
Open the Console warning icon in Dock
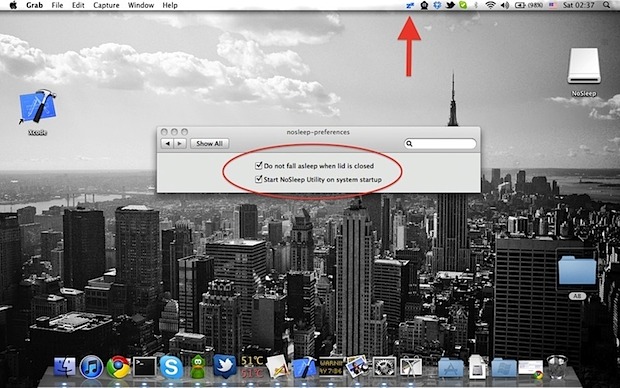[x=331, y=367]
